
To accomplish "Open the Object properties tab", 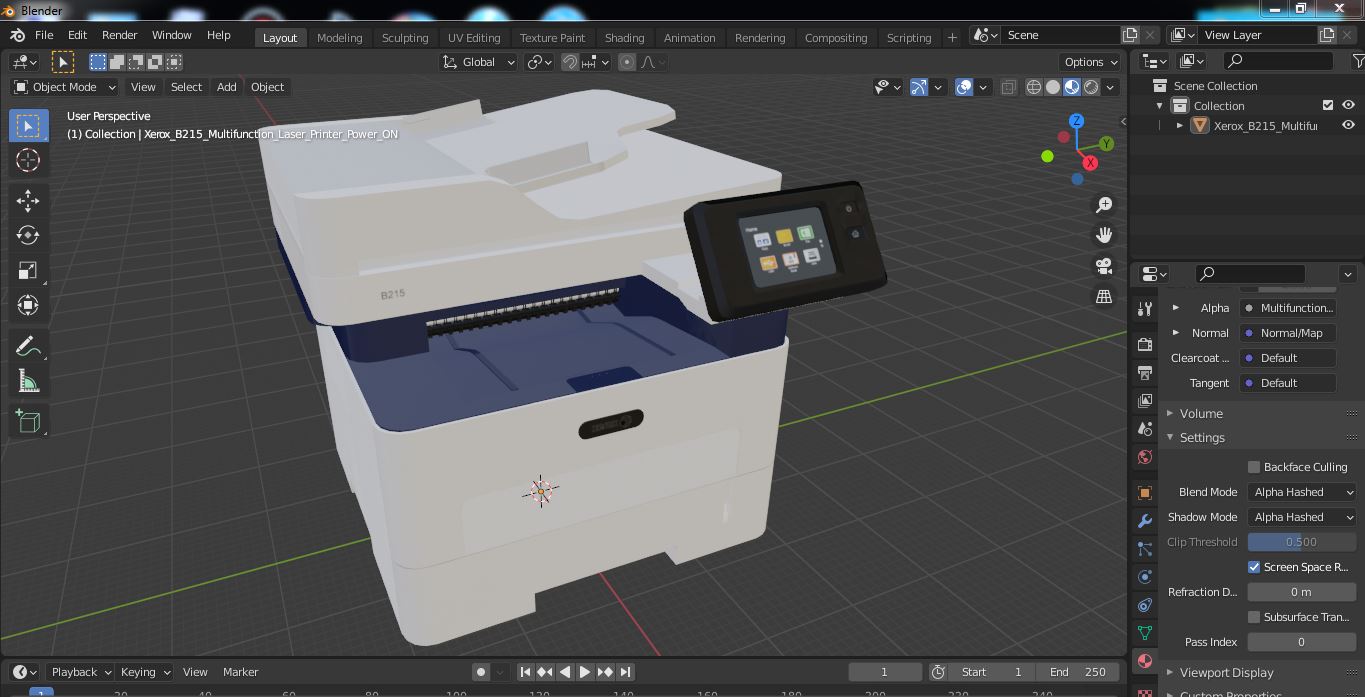I will [1145, 493].
